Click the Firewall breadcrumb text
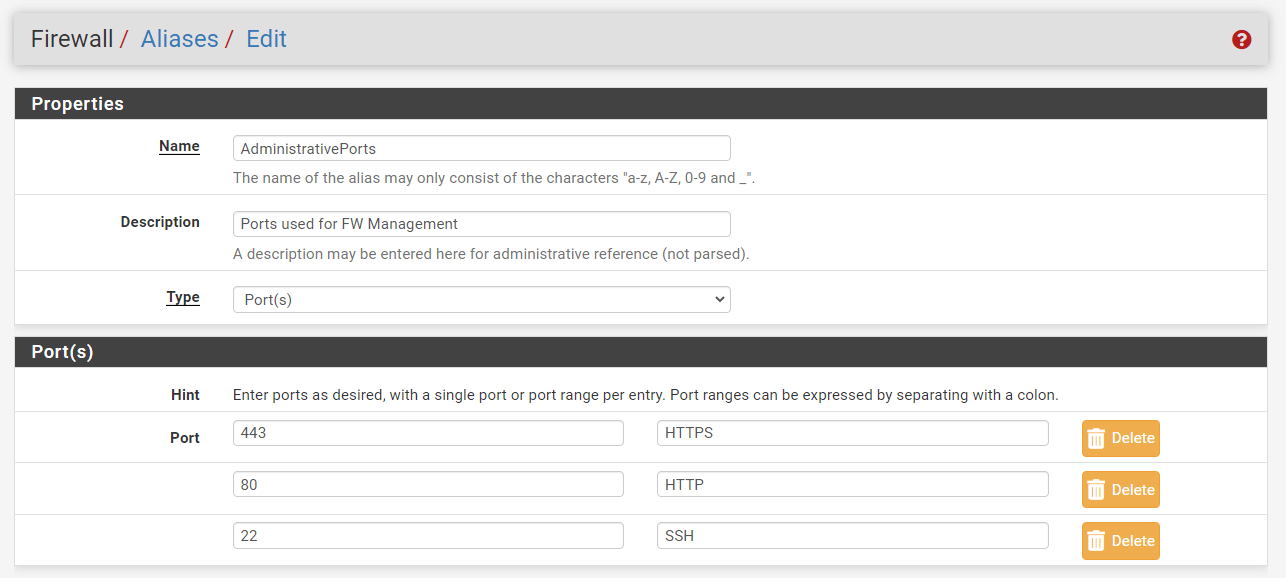The image size is (1286, 578). click(x=70, y=39)
